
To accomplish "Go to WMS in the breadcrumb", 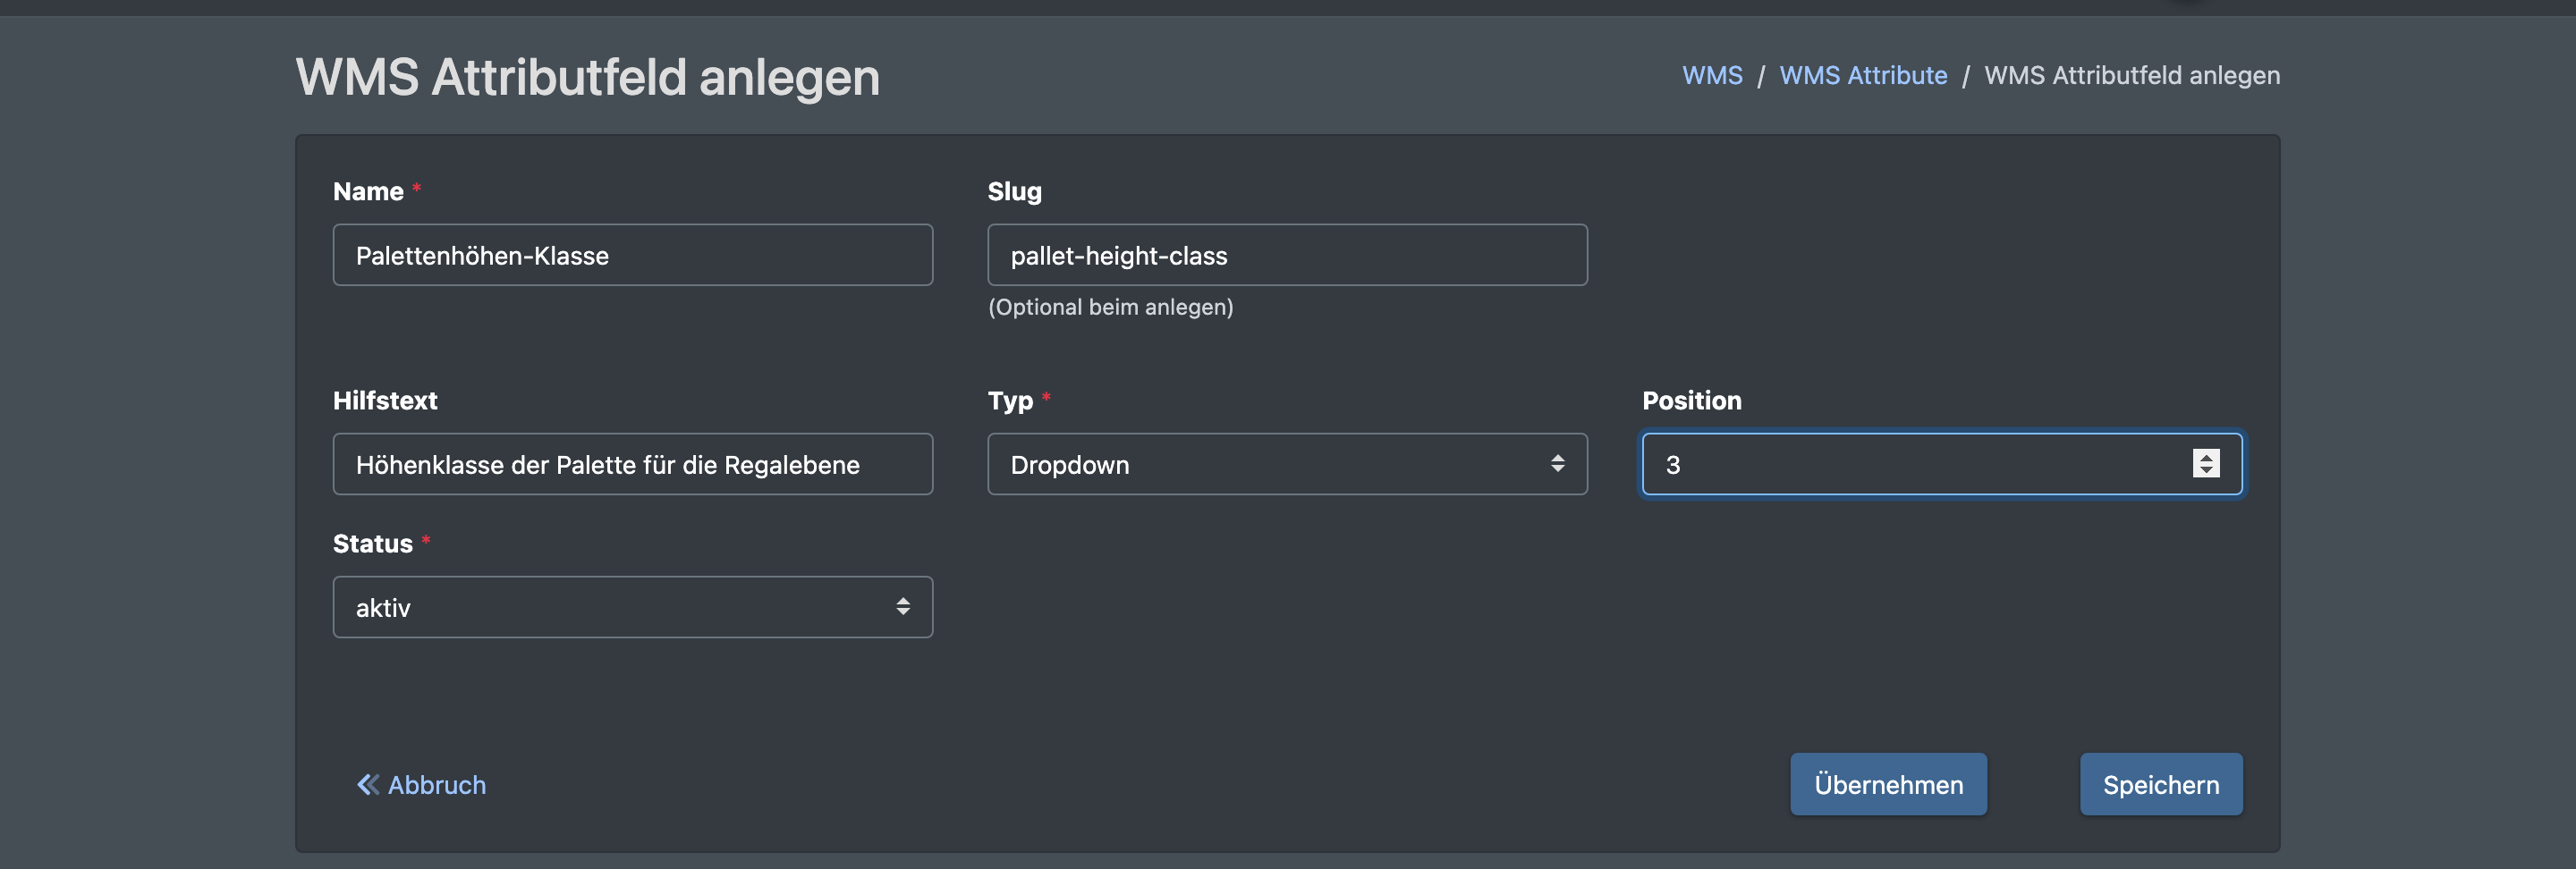I will 1712,75.
